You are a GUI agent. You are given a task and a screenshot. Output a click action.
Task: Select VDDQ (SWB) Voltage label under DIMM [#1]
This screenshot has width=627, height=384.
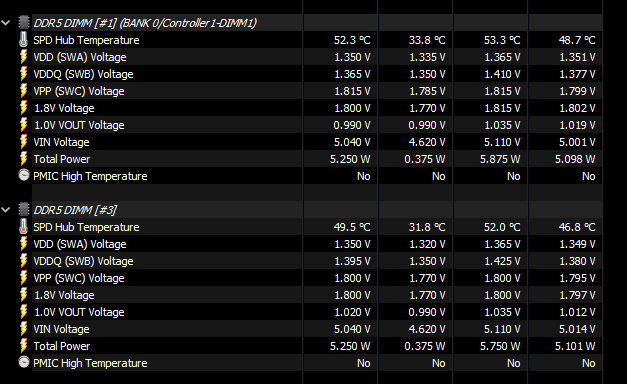[83, 74]
